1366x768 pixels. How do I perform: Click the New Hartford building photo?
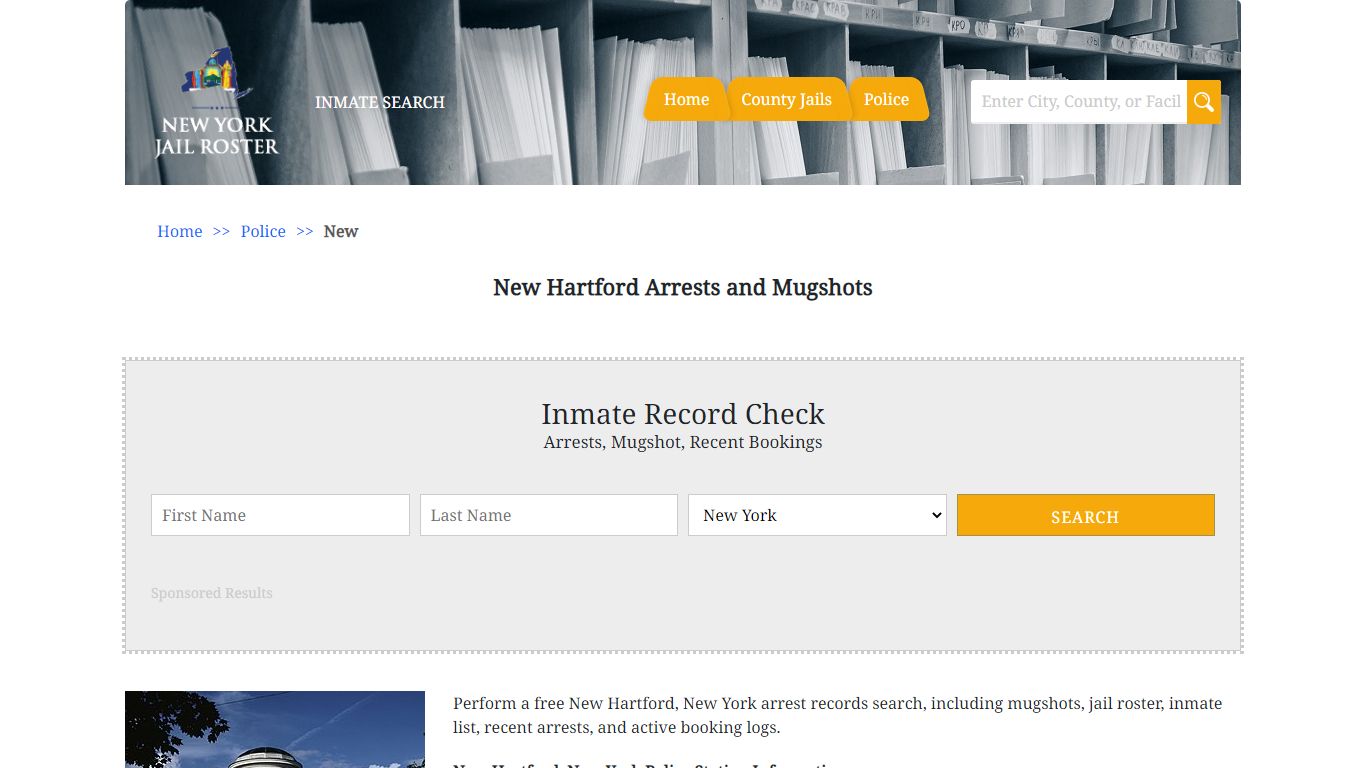point(275,730)
